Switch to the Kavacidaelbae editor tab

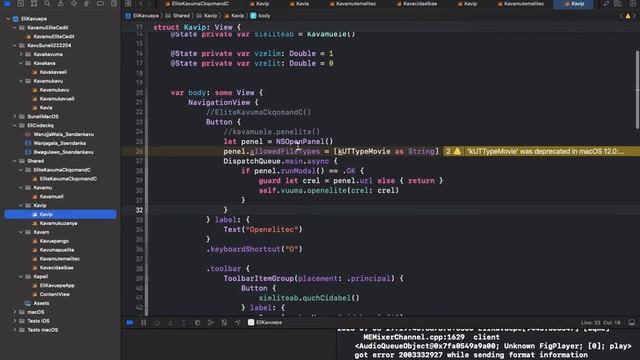point(417,4)
